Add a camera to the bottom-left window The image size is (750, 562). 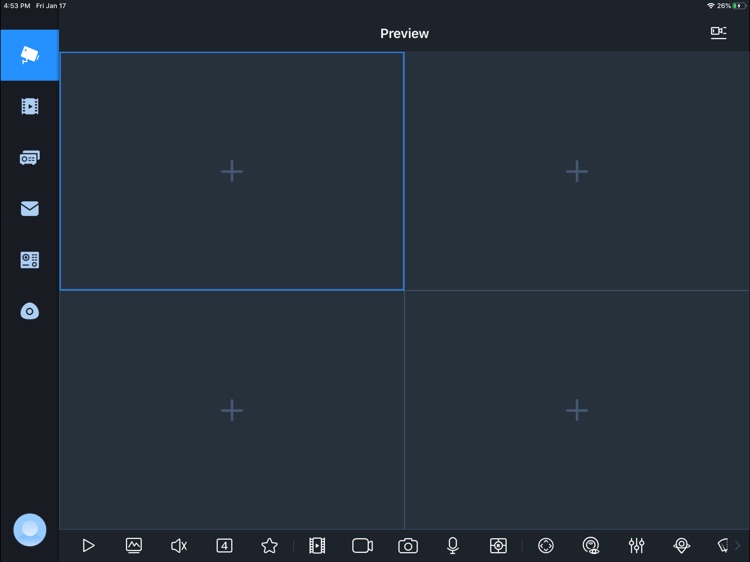click(x=232, y=410)
